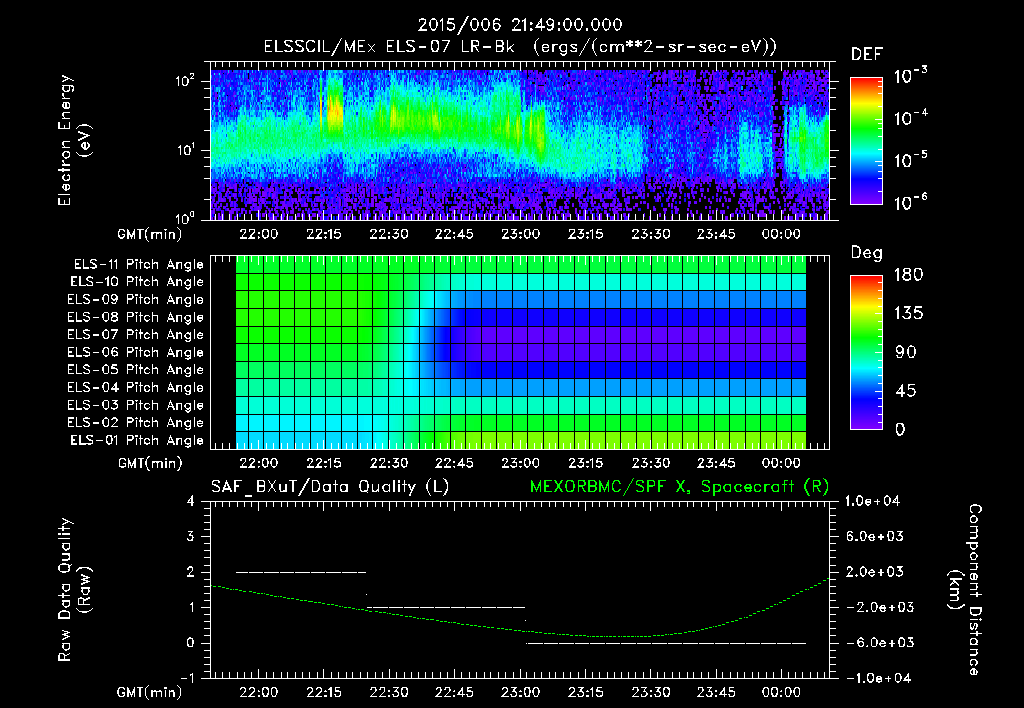Image resolution: width=1024 pixels, height=708 pixels.
Task: Click the ELS-09 Pitch Angle row label
Action: click(136, 300)
